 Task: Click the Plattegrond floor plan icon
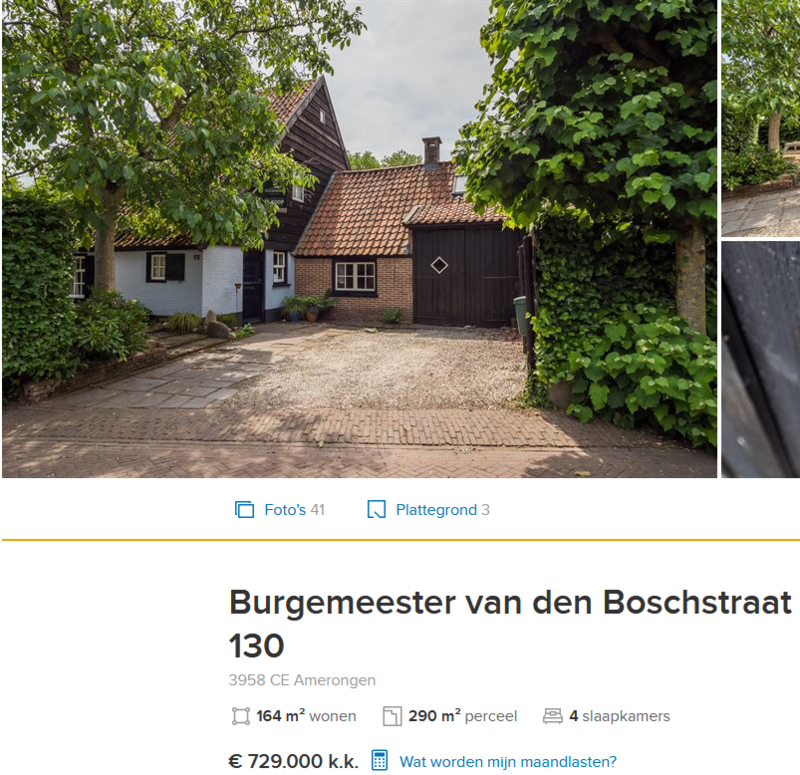(377, 510)
